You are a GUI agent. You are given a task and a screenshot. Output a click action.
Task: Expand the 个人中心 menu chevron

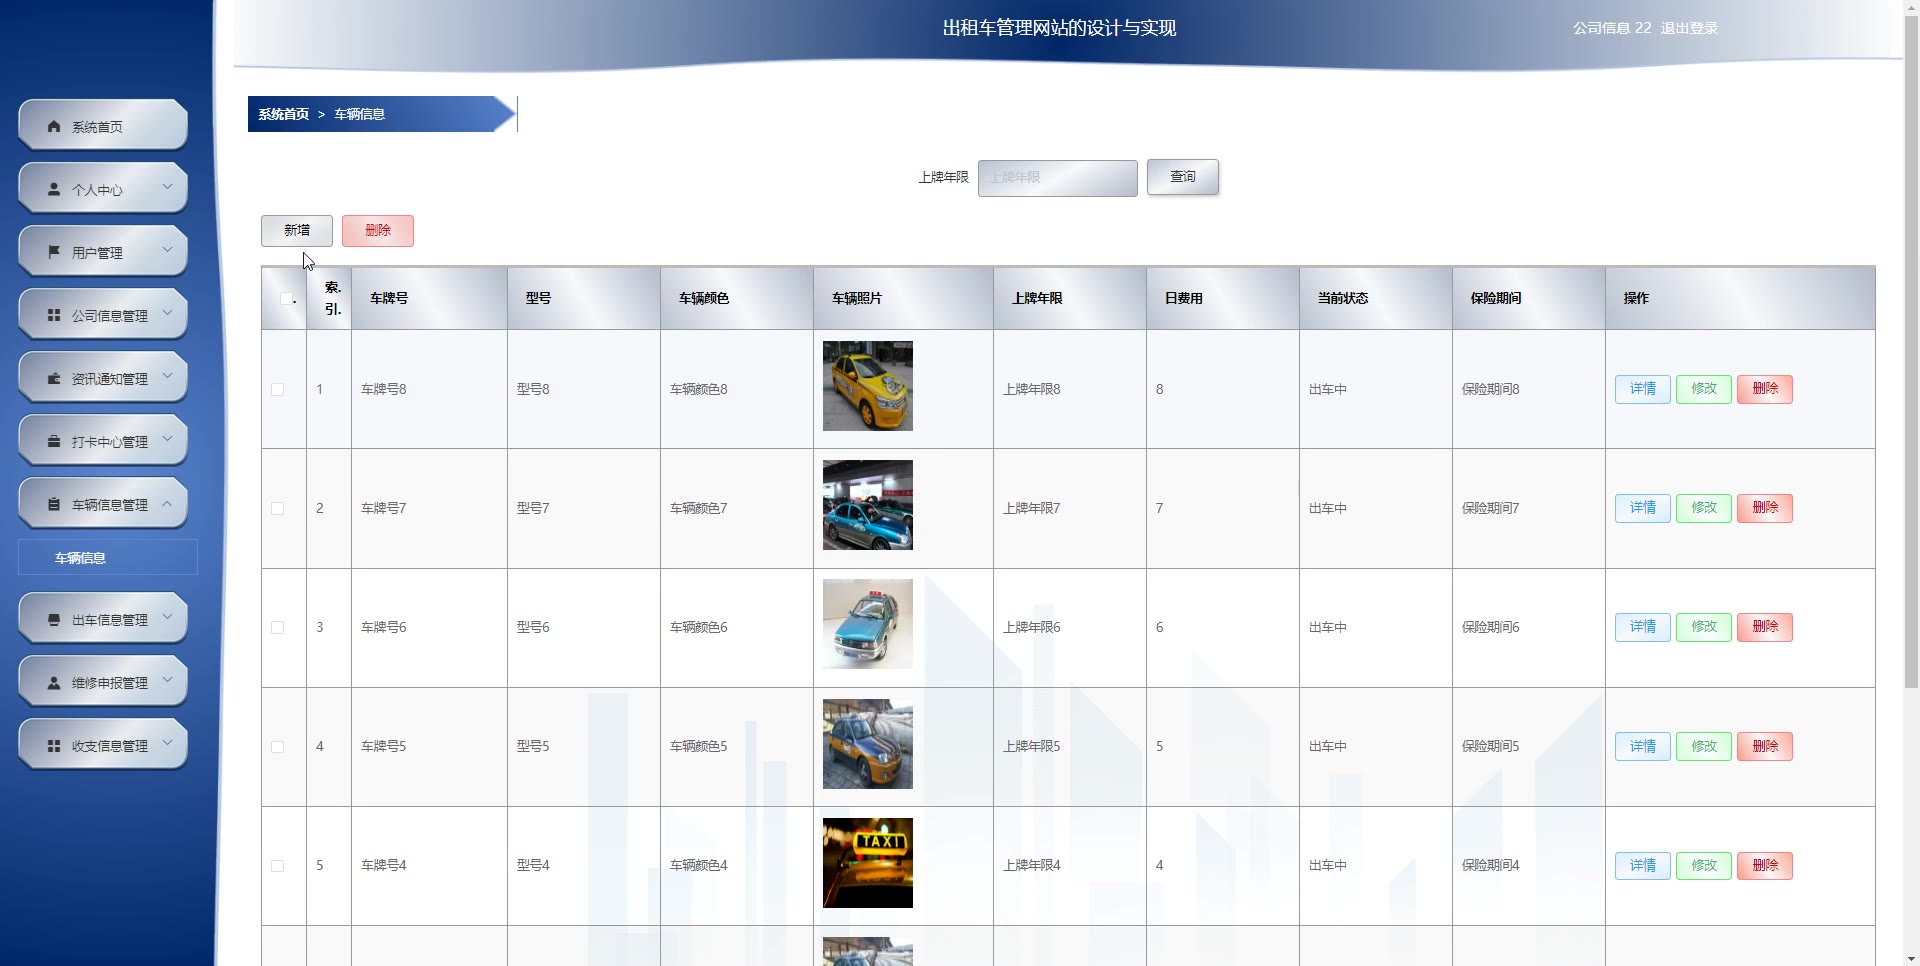tap(167, 187)
